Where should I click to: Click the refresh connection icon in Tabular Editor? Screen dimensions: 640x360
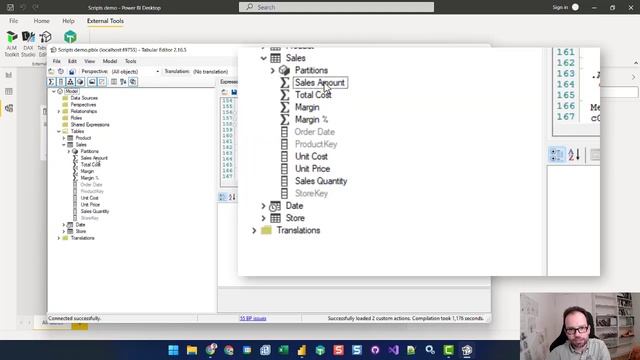click(61, 71)
